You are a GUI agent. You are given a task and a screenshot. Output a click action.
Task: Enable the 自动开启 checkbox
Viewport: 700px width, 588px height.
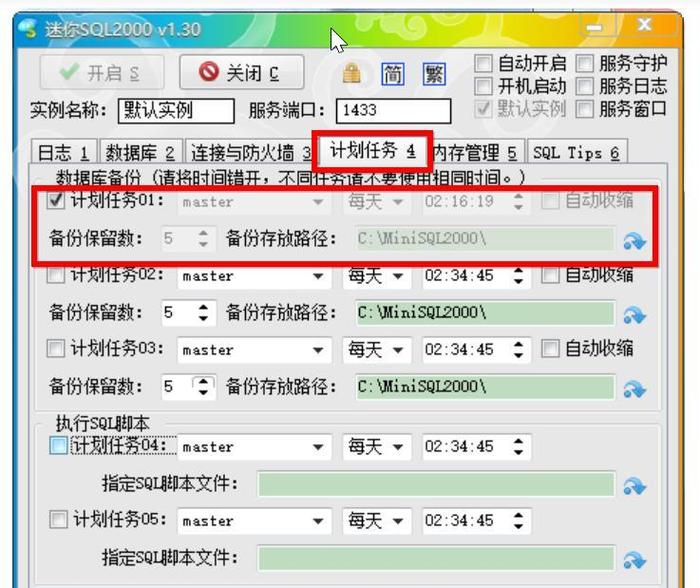[483, 63]
